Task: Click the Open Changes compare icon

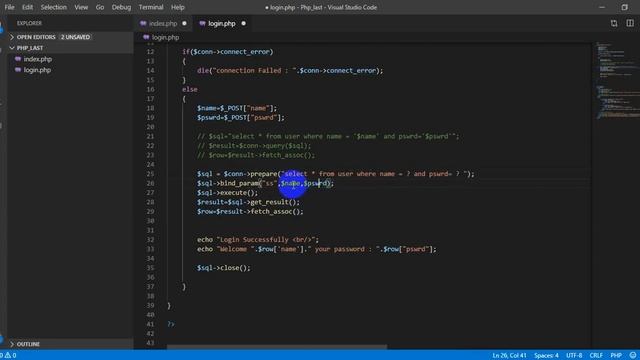Action: click(614, 24)
